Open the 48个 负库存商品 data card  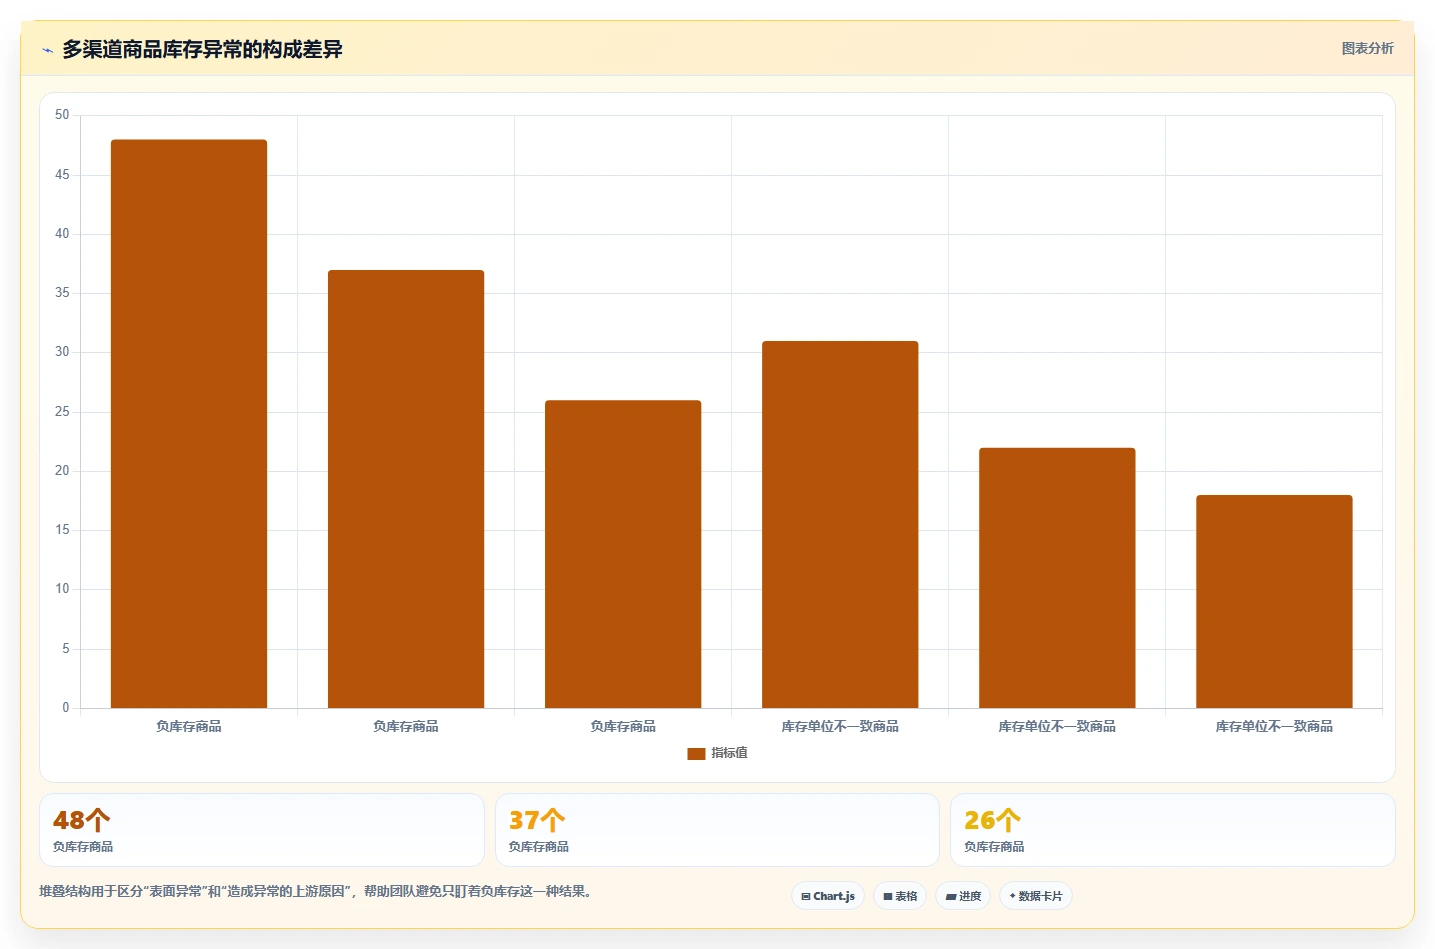click(x=262, y=830)
